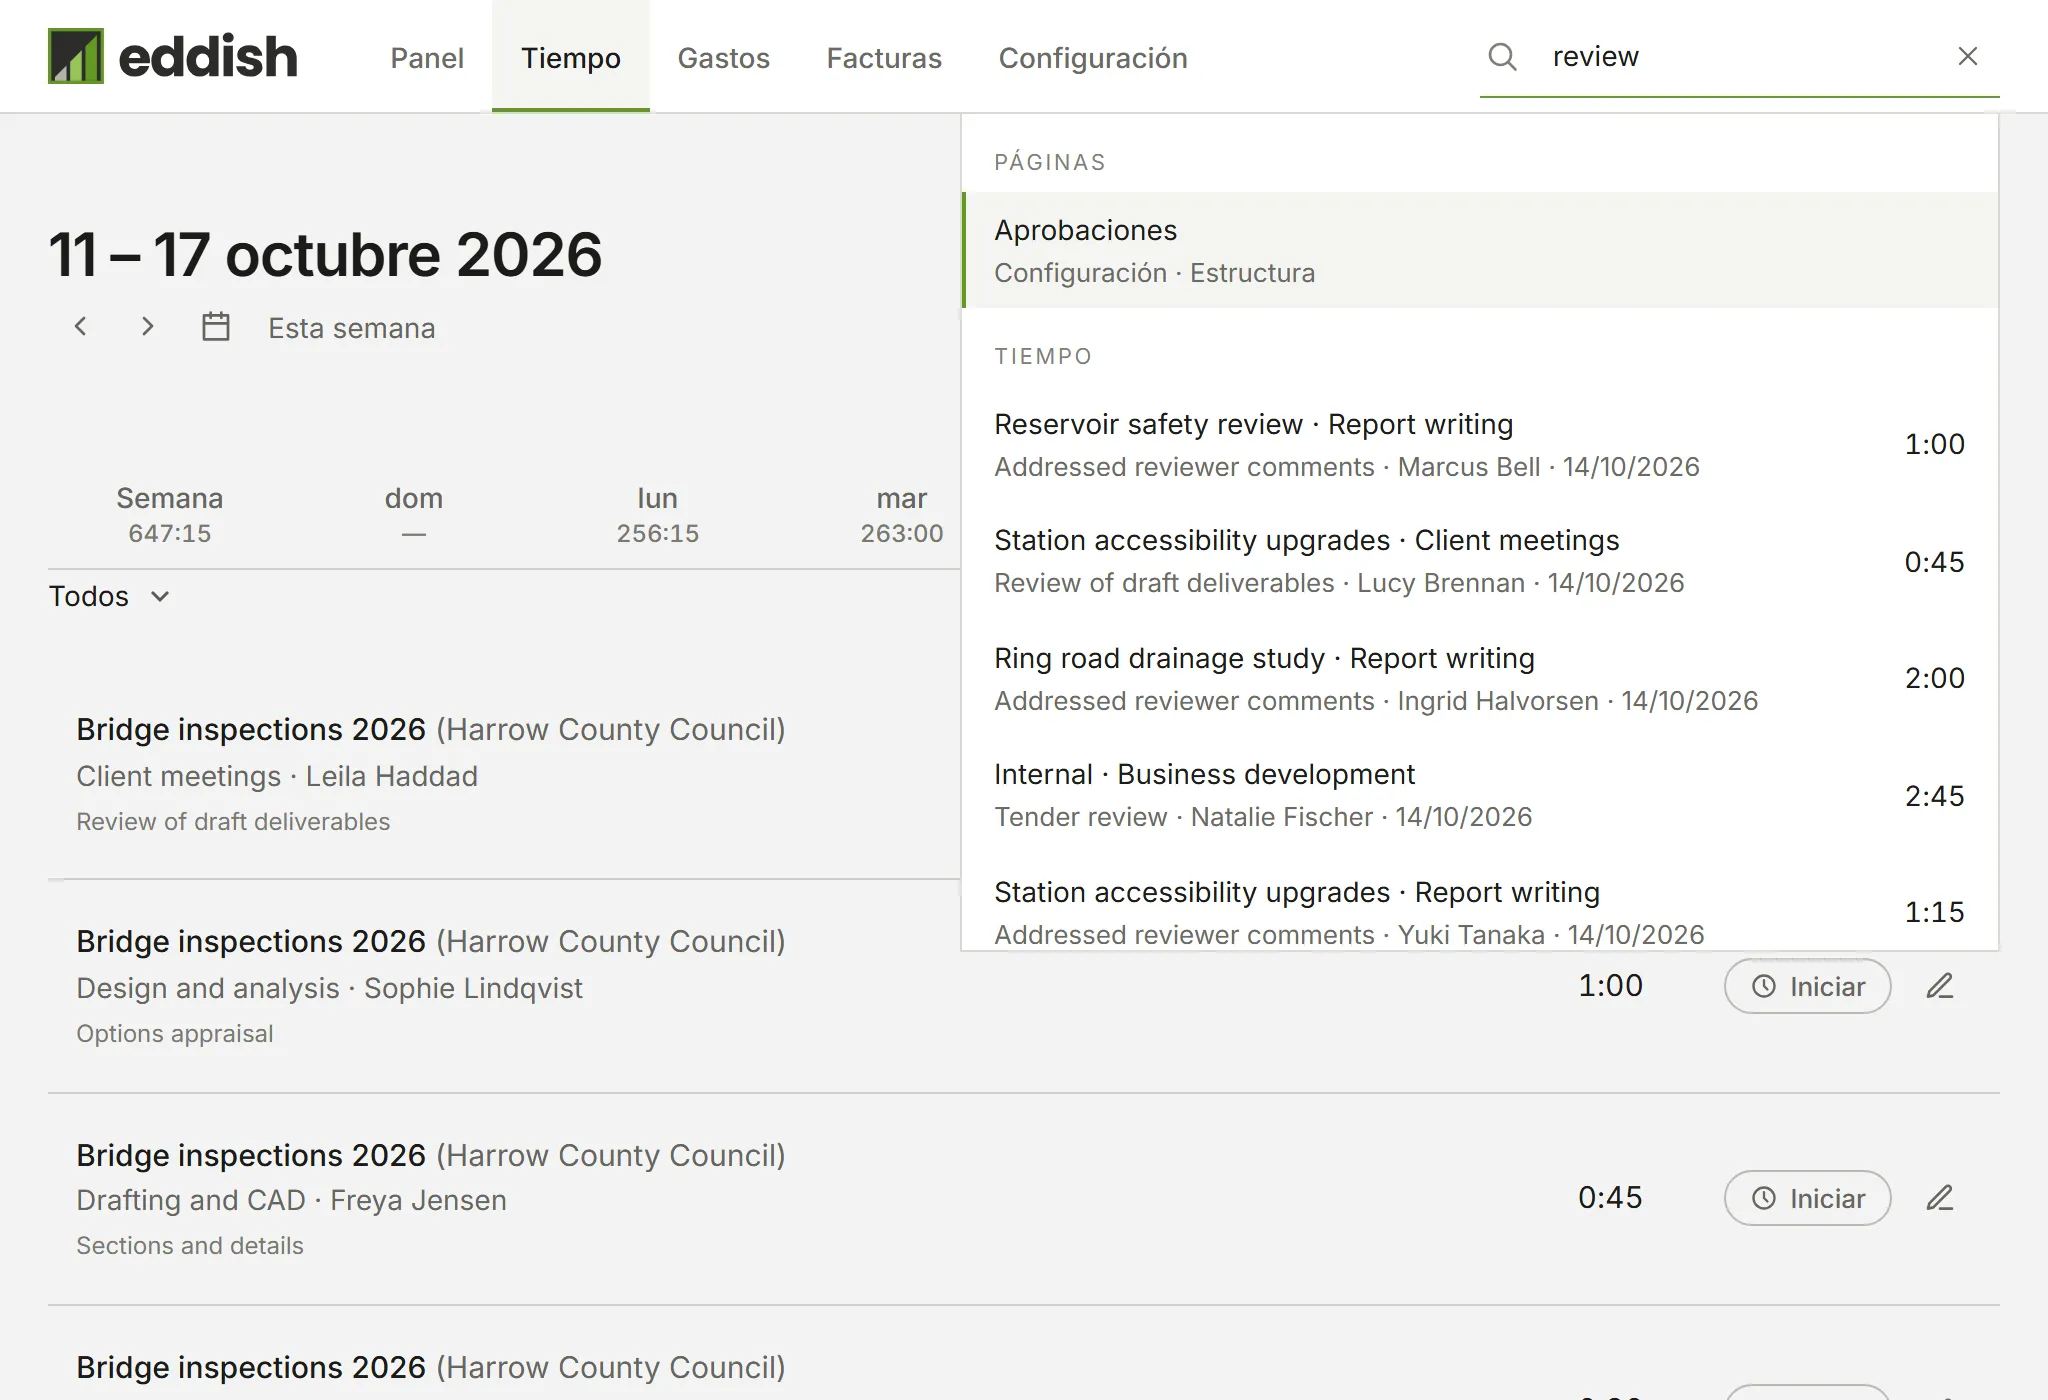The image size is (2048, 1400).
Task: Select Station accessibility upgrades · Client meetings result
Action: [x=1480, y=561]
